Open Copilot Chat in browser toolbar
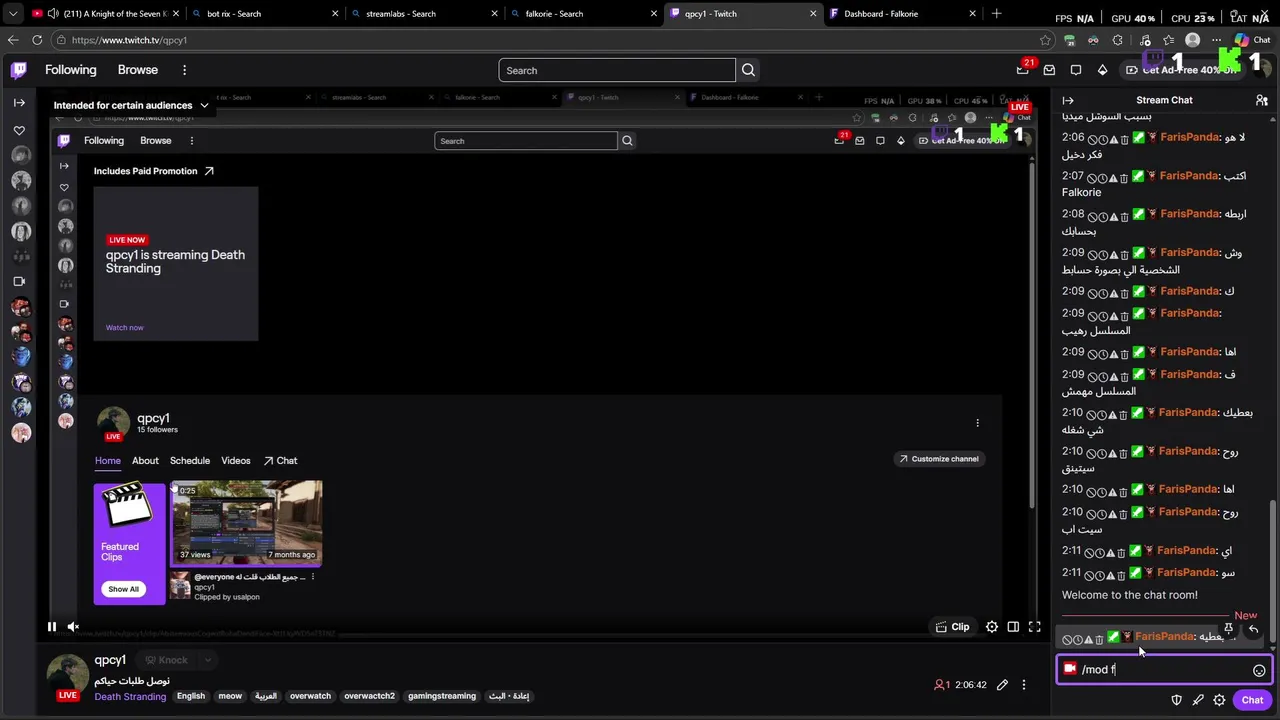The image size is (1280, 720). coord(1252,40)
